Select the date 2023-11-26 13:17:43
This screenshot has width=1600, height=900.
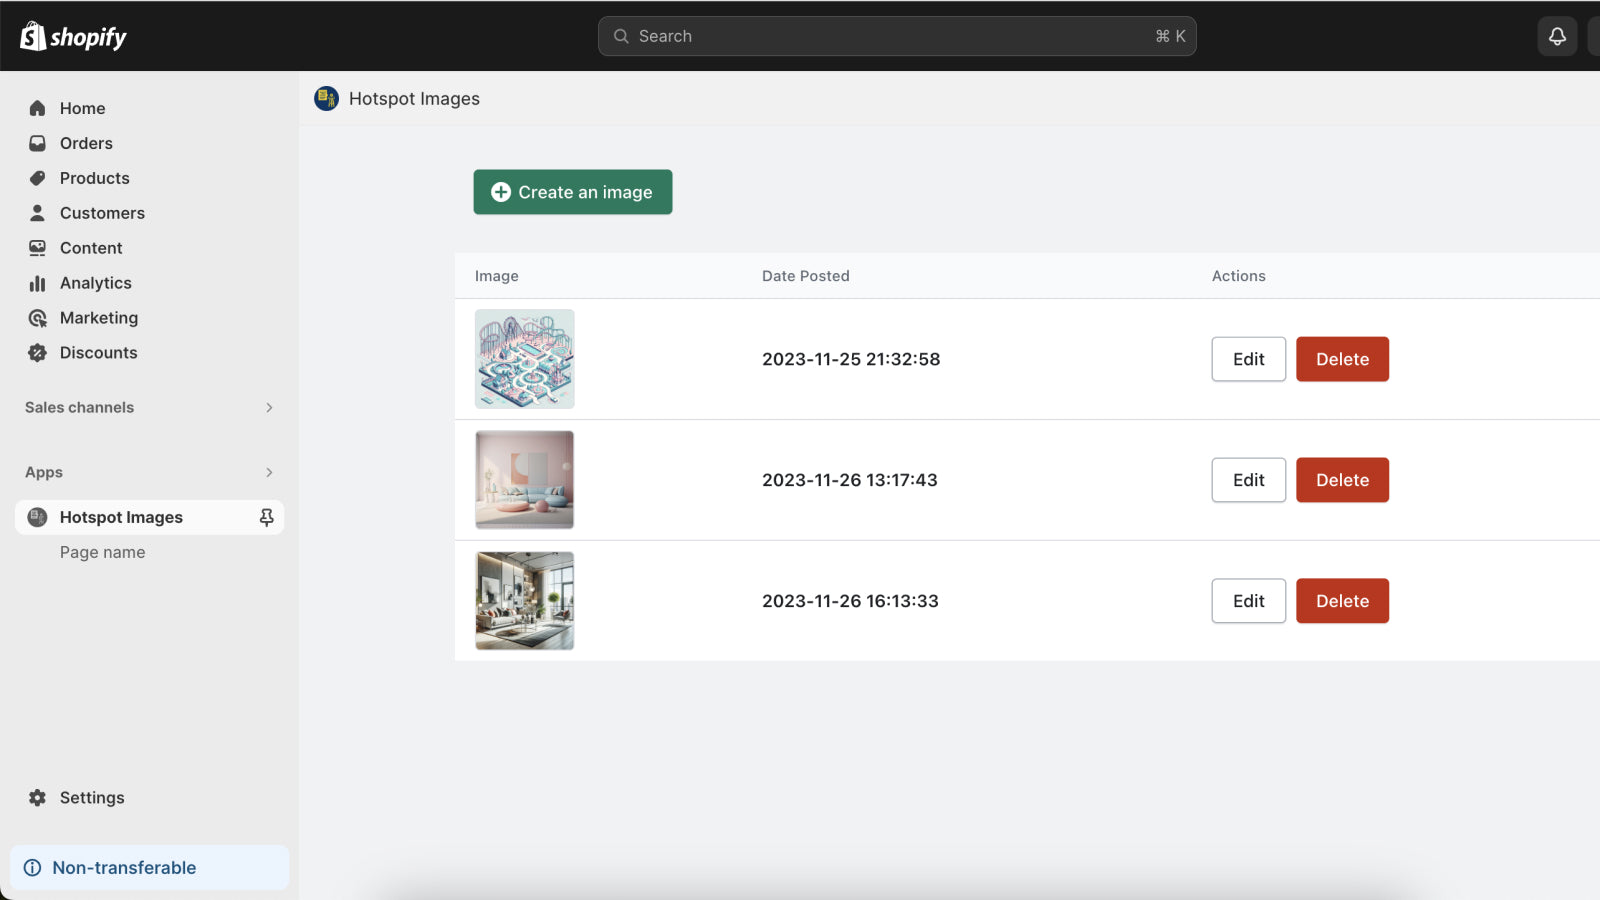point(850,480)
